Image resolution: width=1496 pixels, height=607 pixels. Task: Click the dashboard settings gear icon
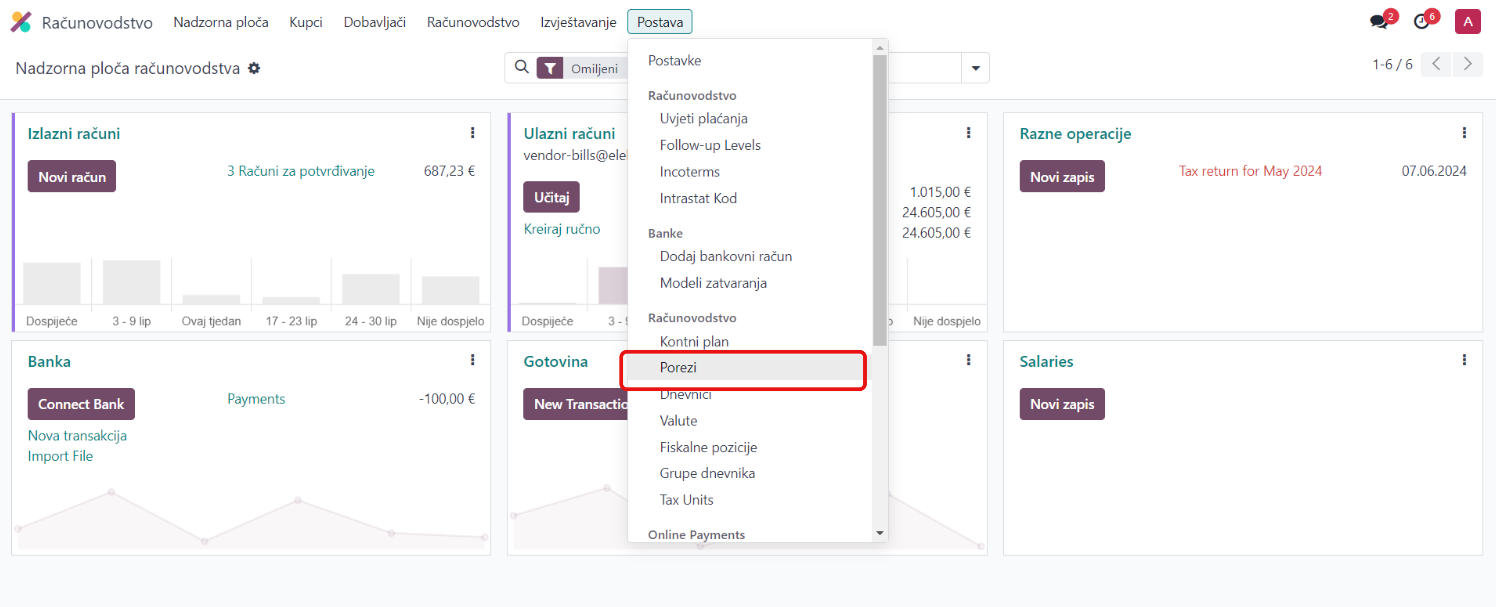[254, 68]
